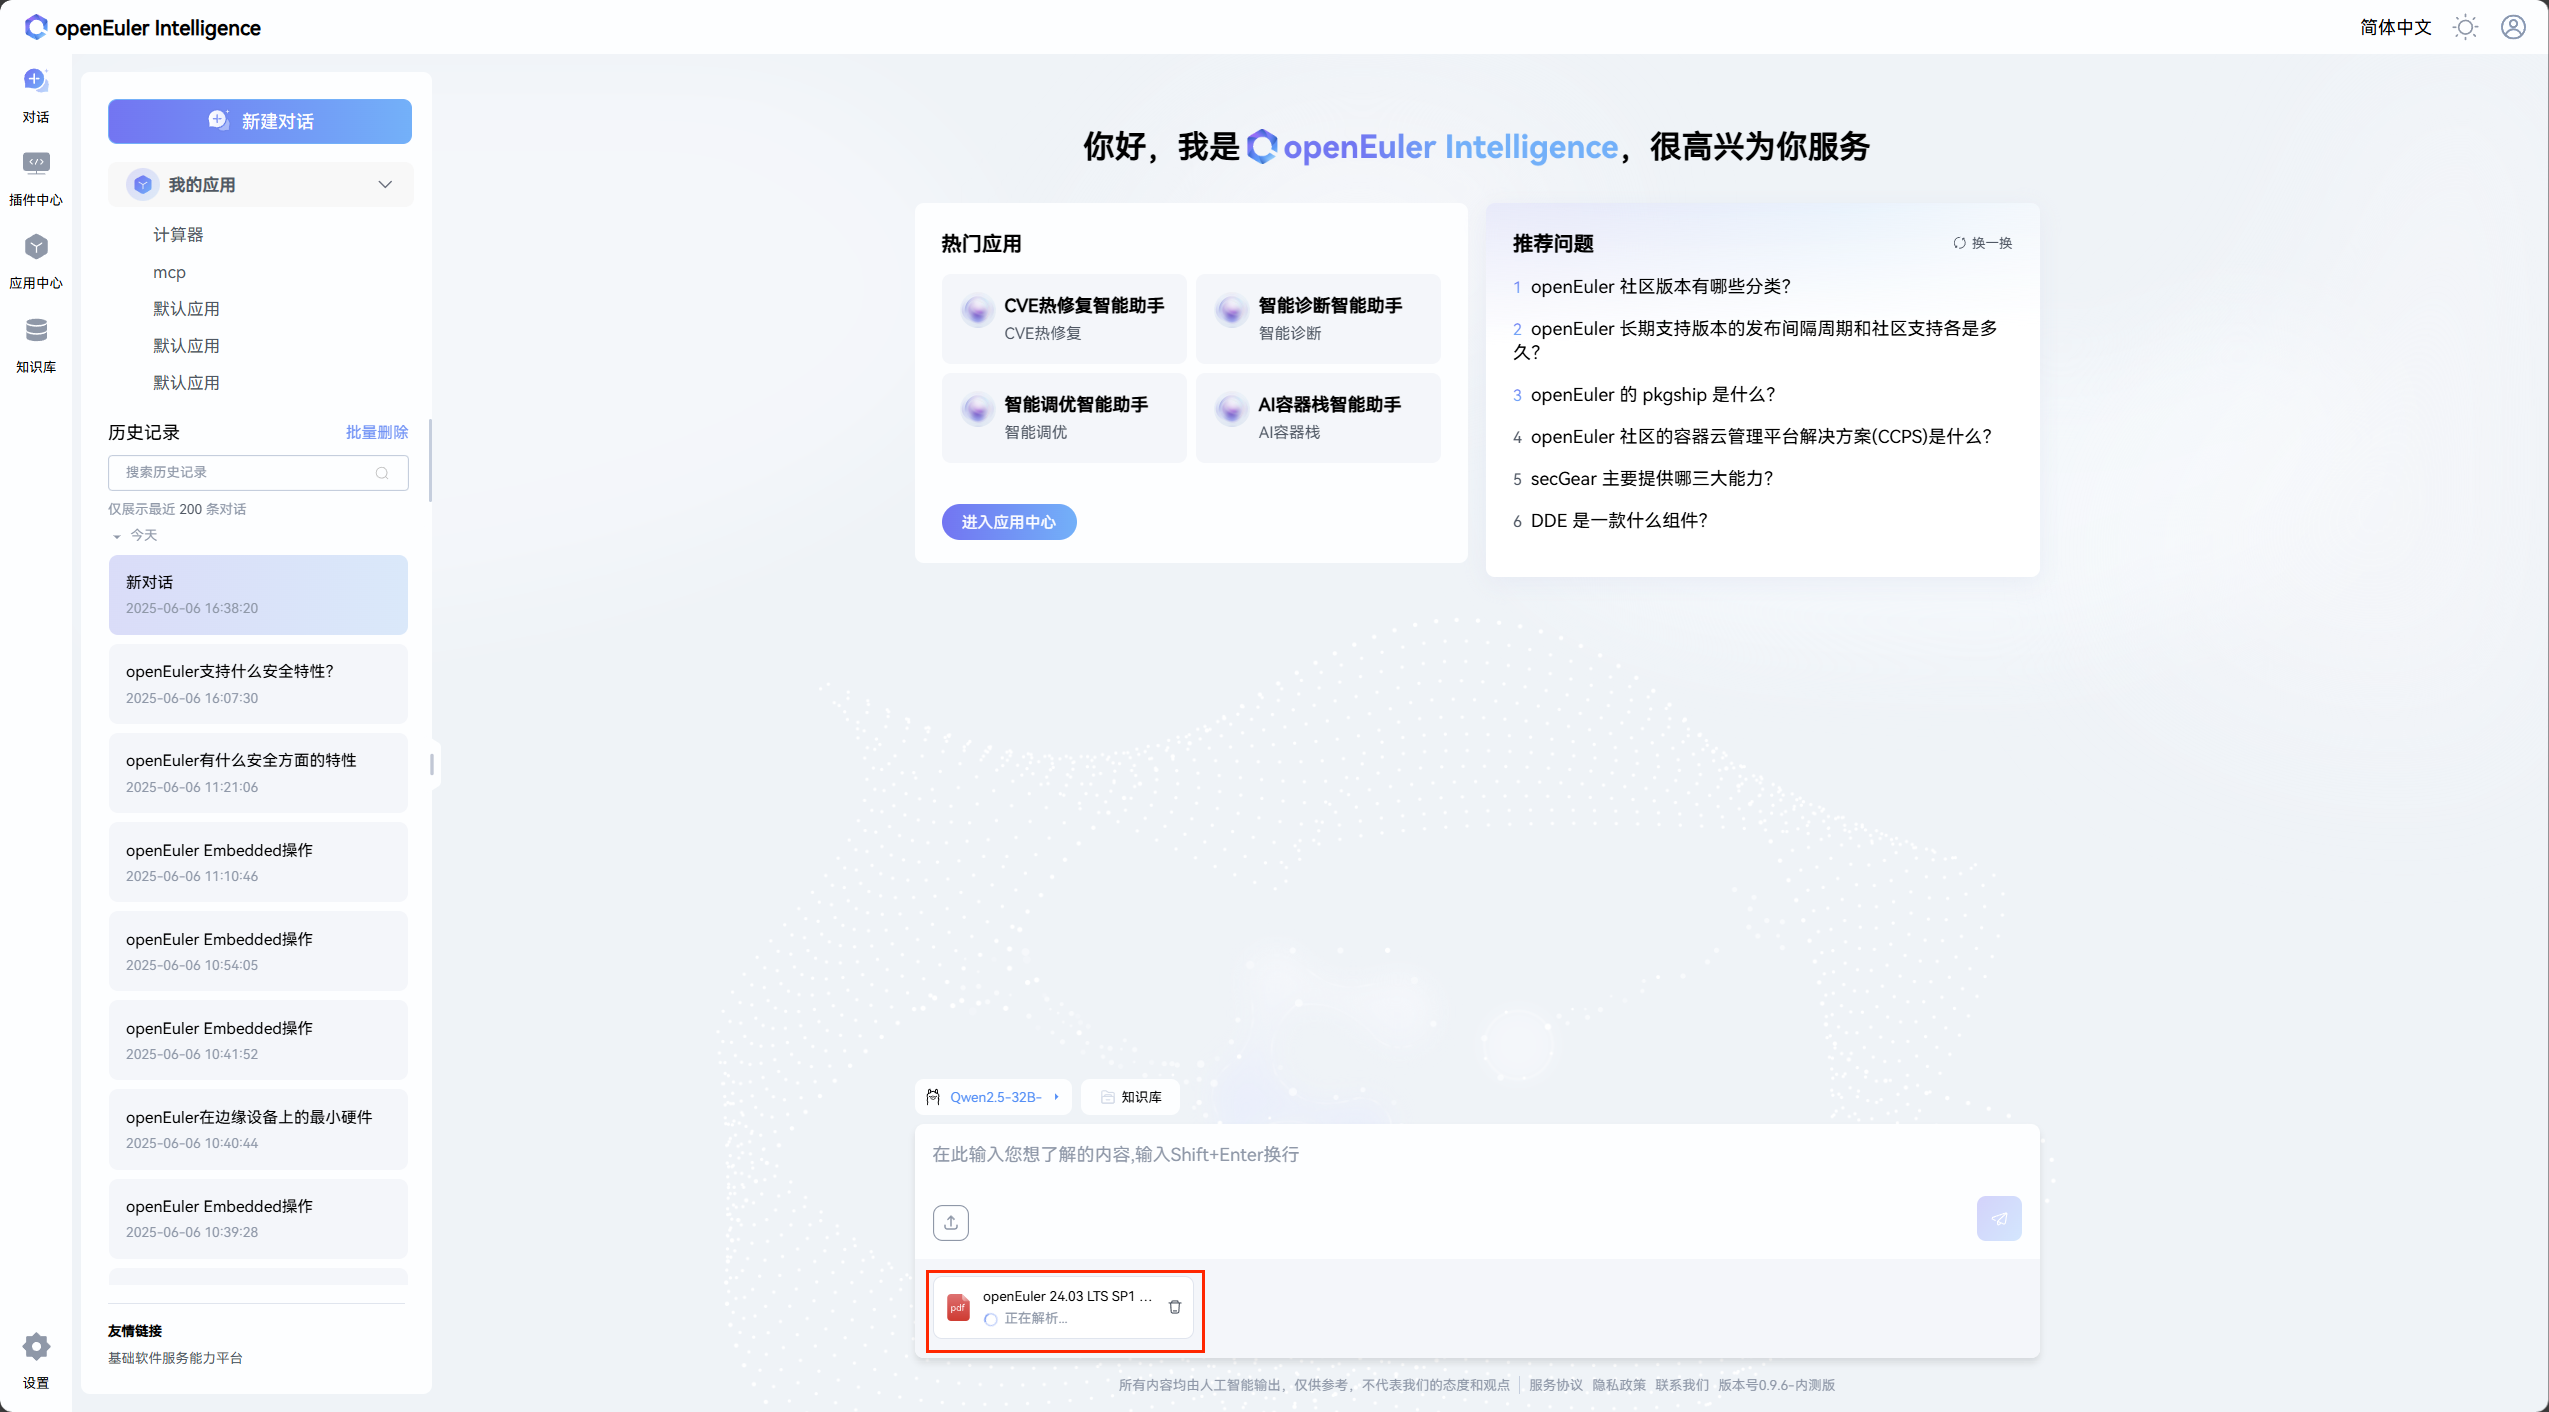Switch language via 简体中文 menu
This screenshot has height=1412, width=2549.
[2395, 27]
